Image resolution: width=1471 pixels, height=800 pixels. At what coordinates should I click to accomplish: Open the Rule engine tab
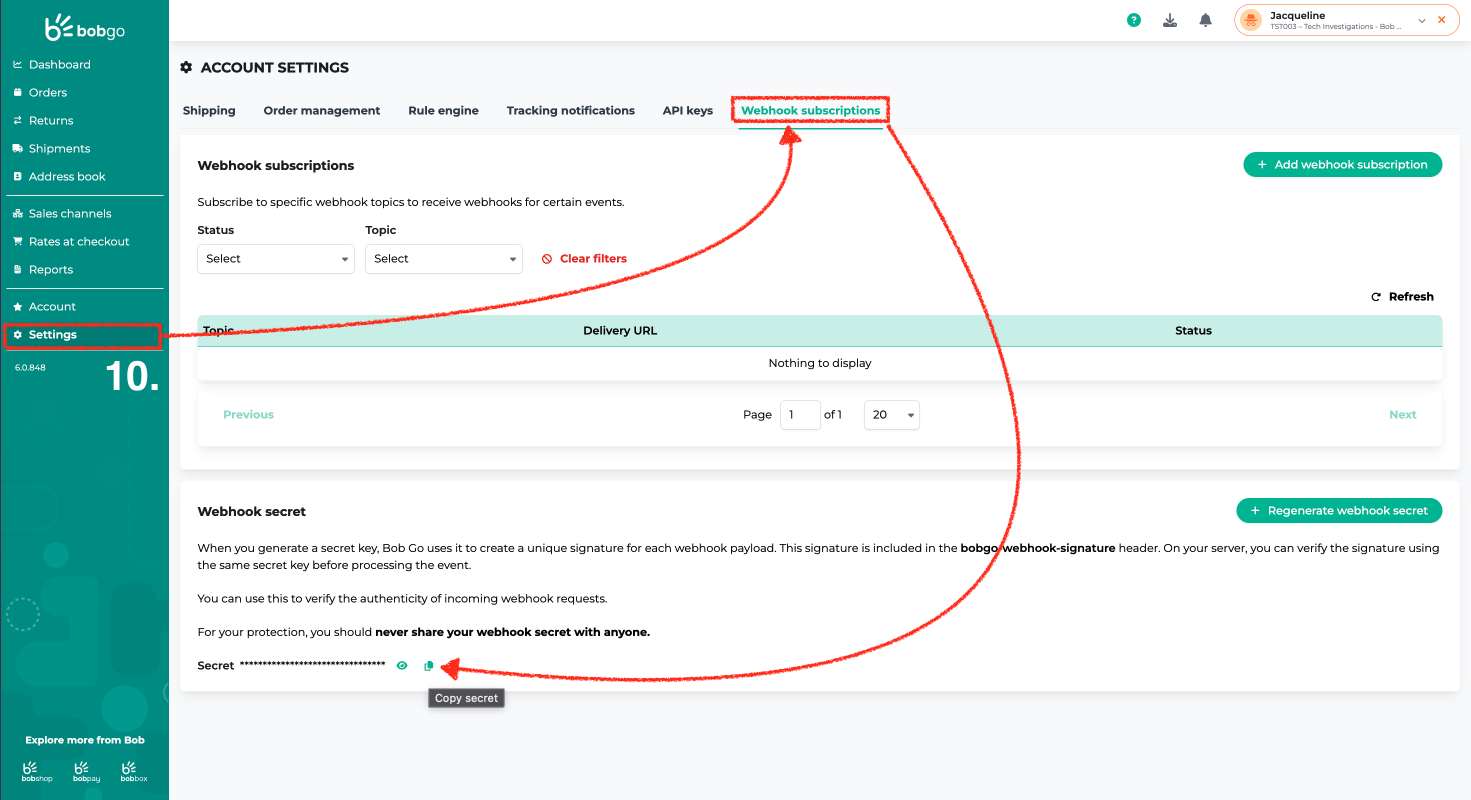[x=443, y=111]
